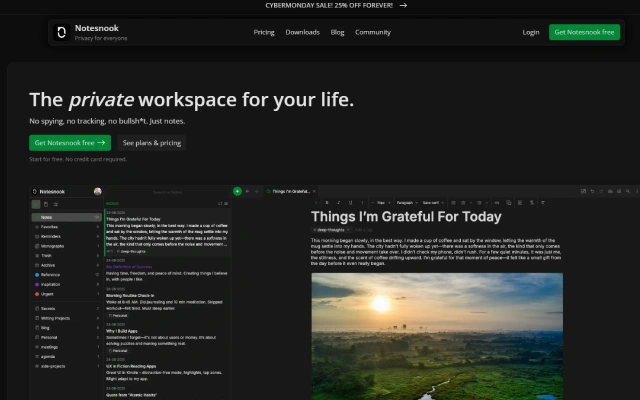Click the blue Reference color dot
The height and width of the screenshot is (400, 640).
[x=37, y=275]
